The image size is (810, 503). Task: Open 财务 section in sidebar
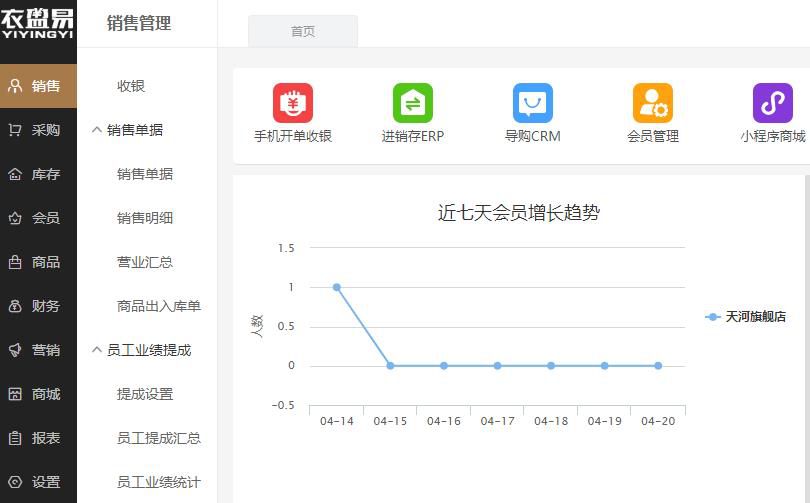[x=38, y=306]
